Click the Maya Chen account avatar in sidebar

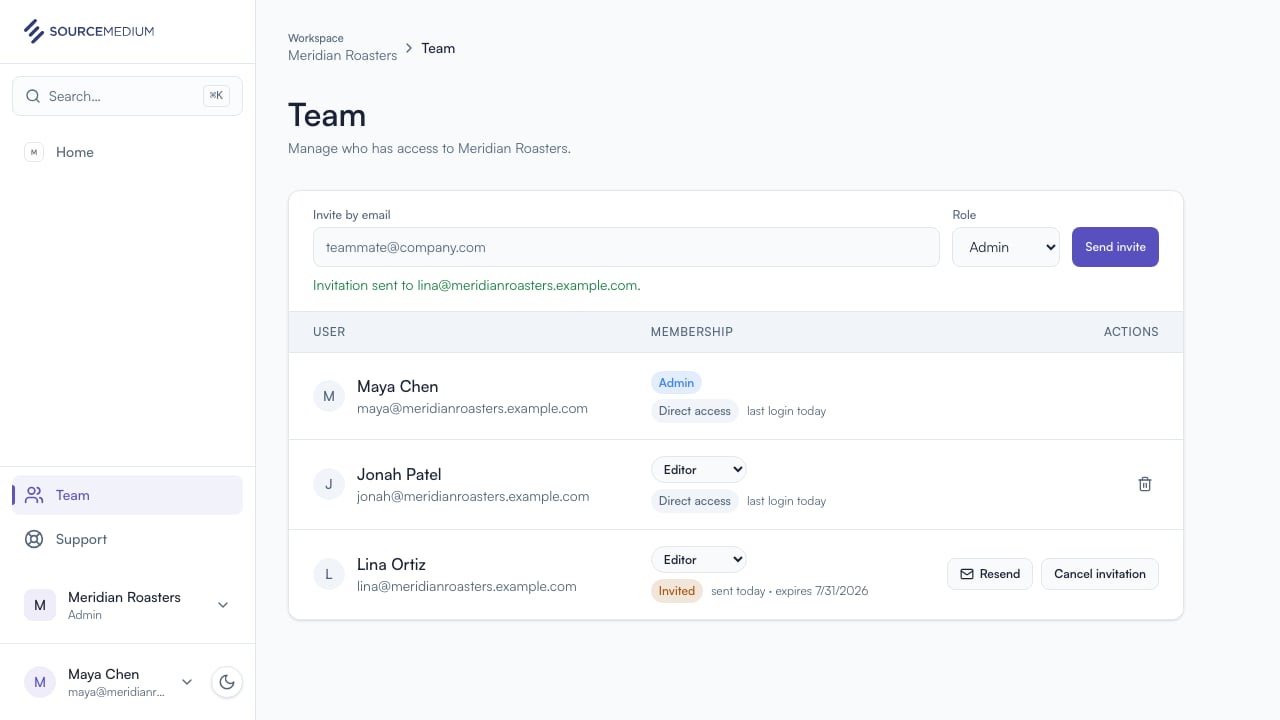40,682
